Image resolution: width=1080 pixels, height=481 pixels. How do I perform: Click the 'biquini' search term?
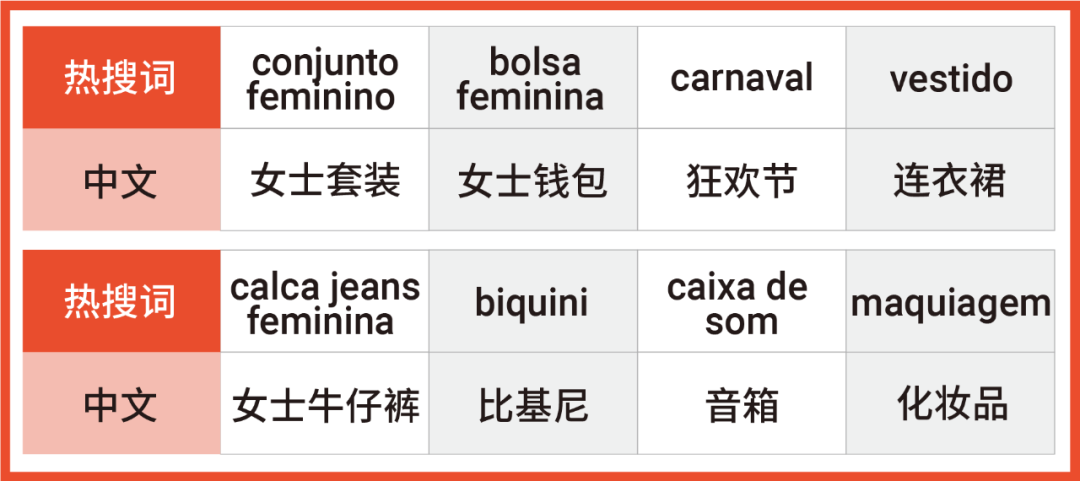pos(533,303)
